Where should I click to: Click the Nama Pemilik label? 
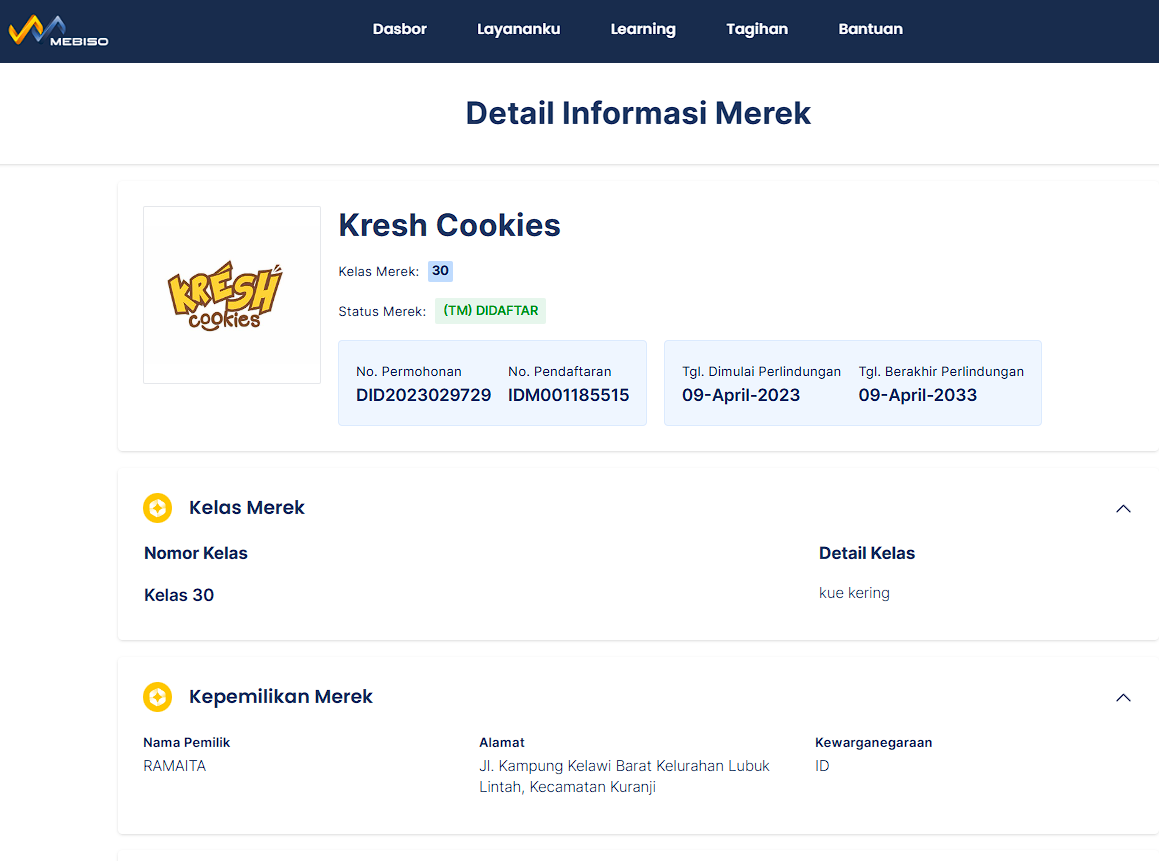pos(186,742)
